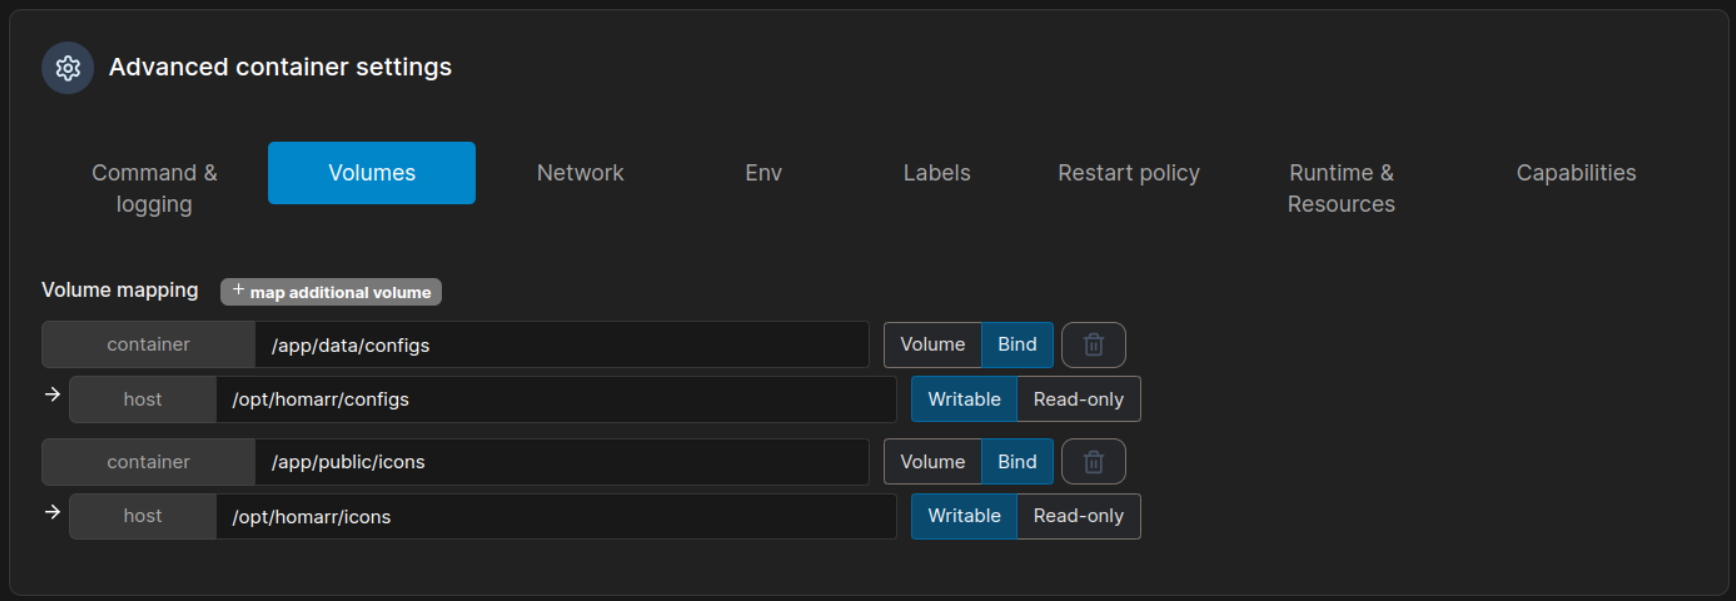
Task: Open the Command & logging tab
Action: point(154,188)
